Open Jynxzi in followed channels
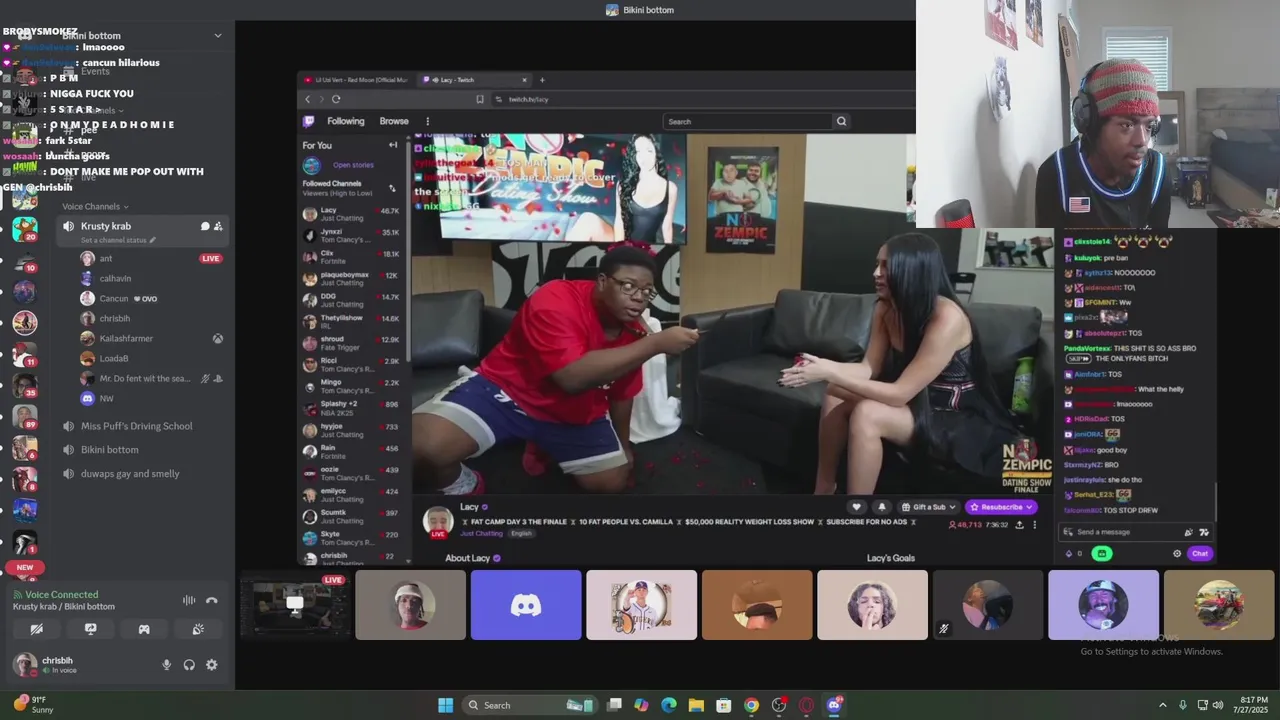 tap(351, 236)
